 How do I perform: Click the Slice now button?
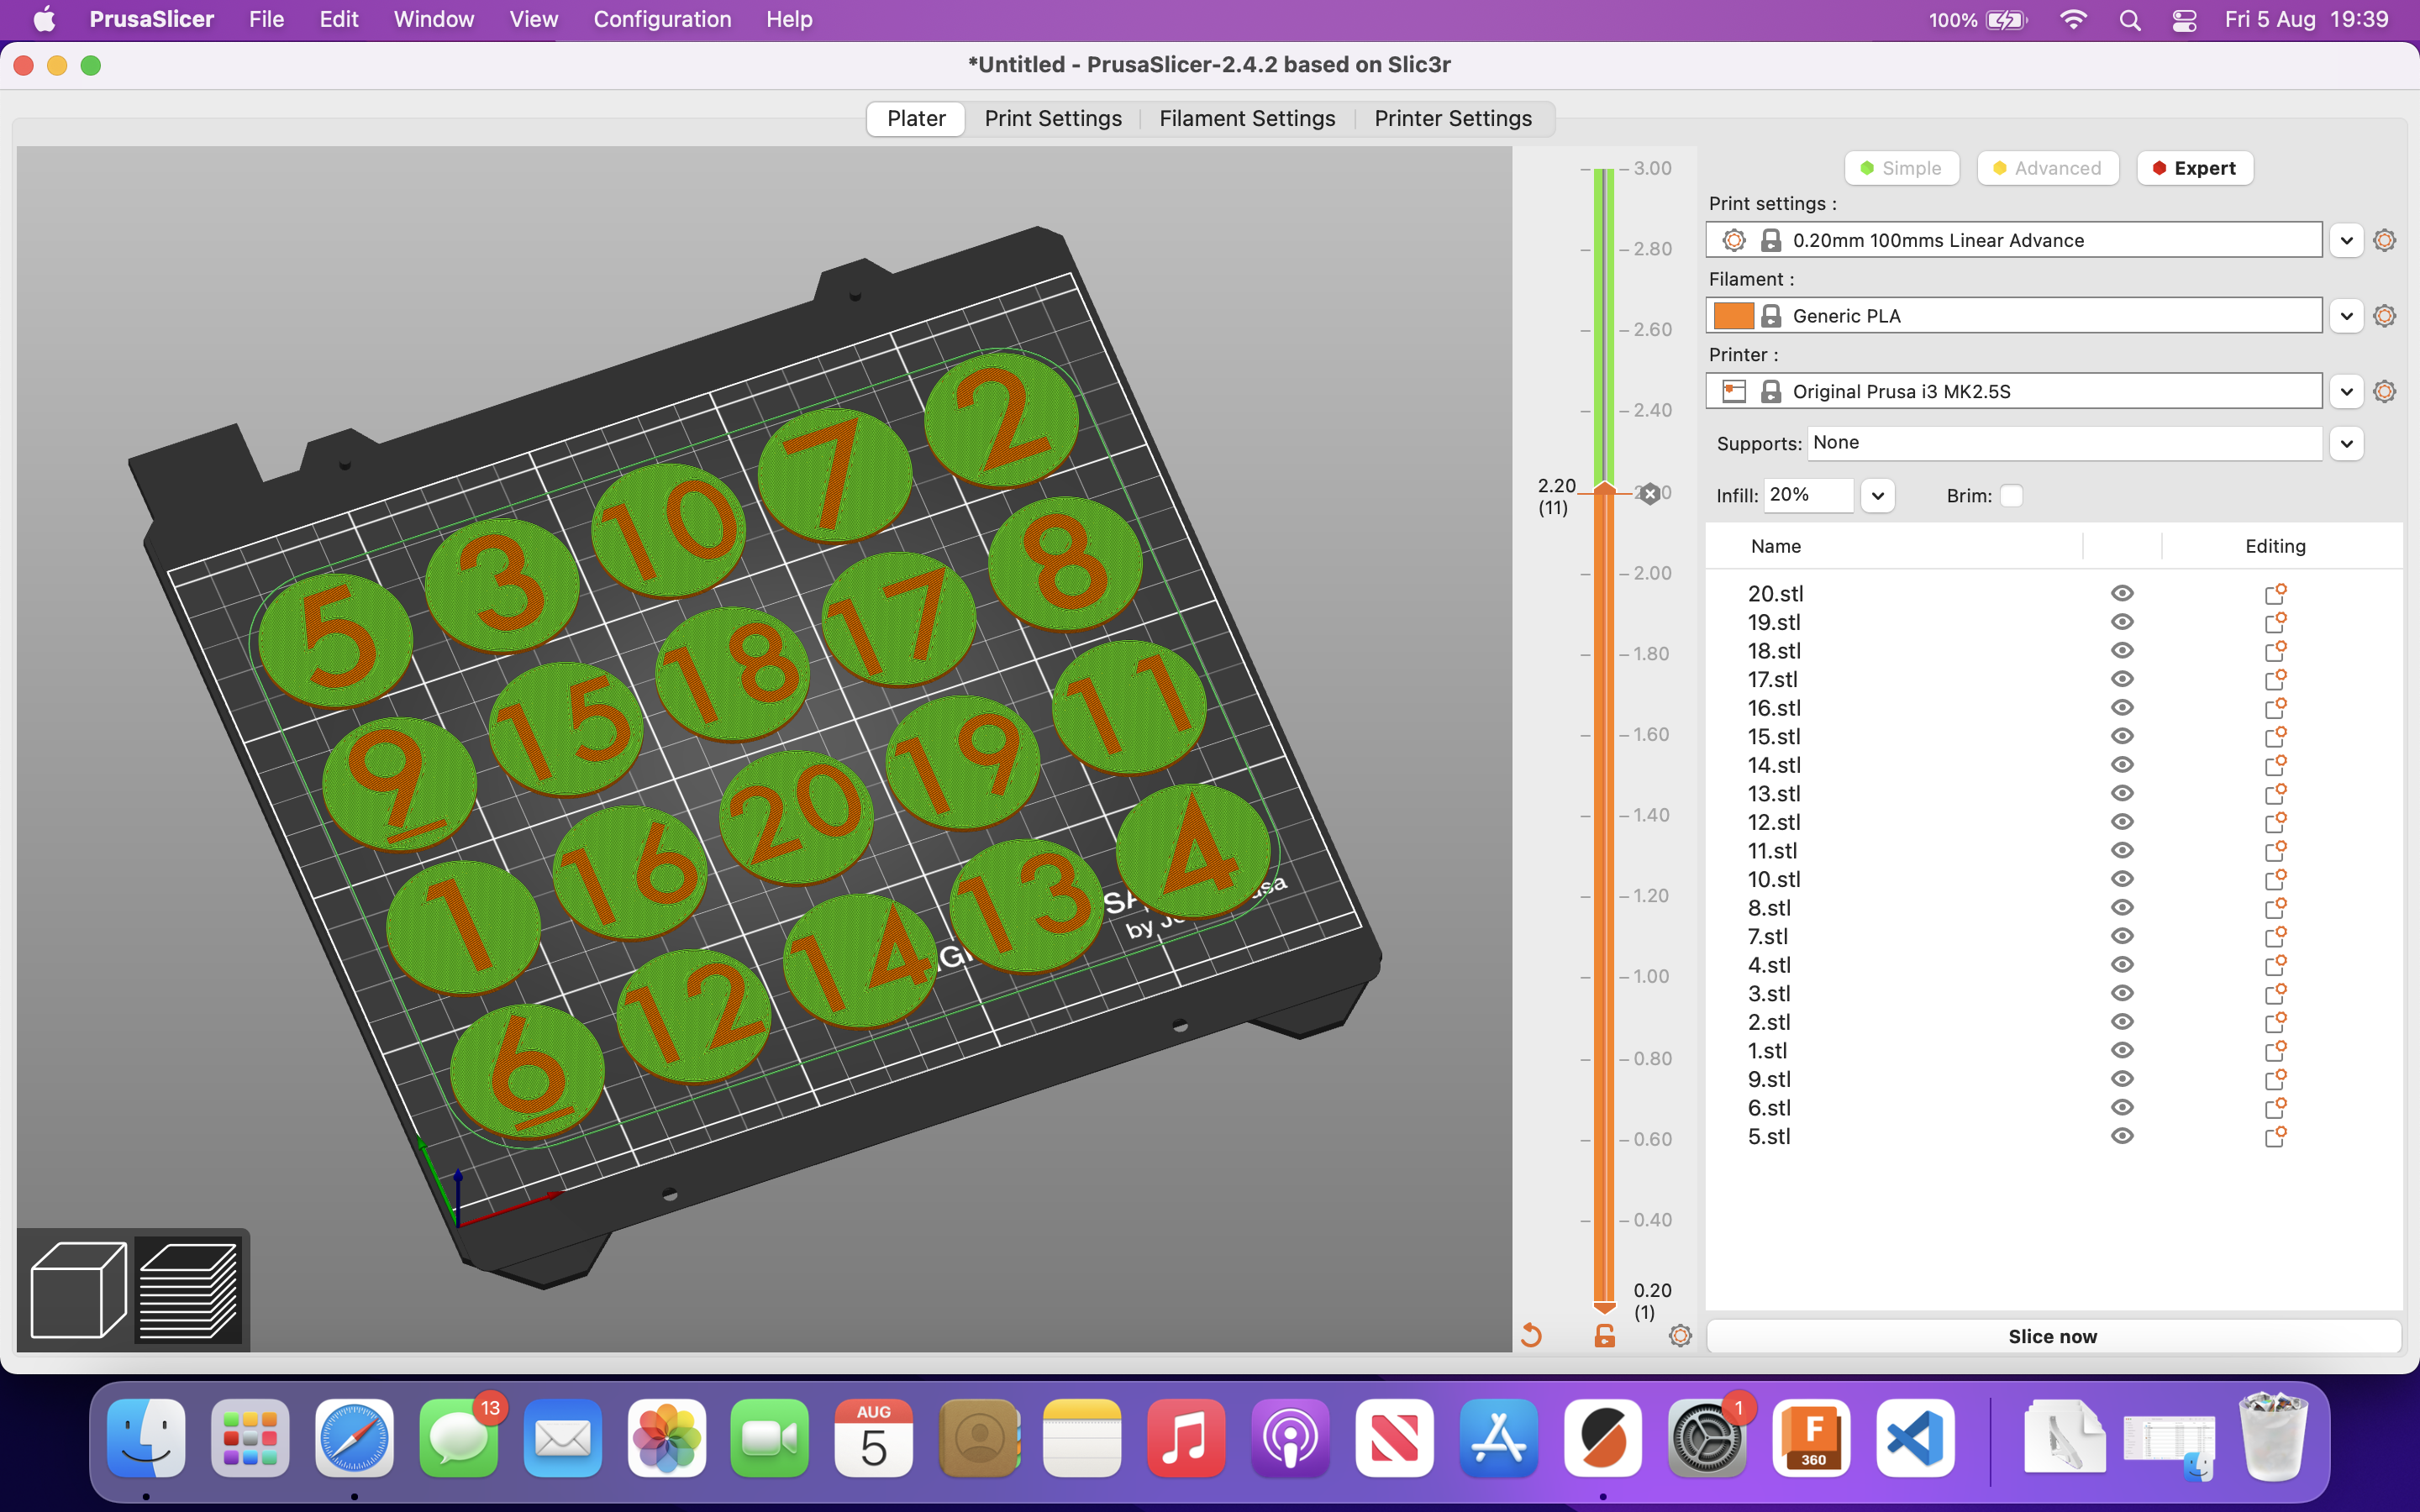(x=2053, y=1336)
